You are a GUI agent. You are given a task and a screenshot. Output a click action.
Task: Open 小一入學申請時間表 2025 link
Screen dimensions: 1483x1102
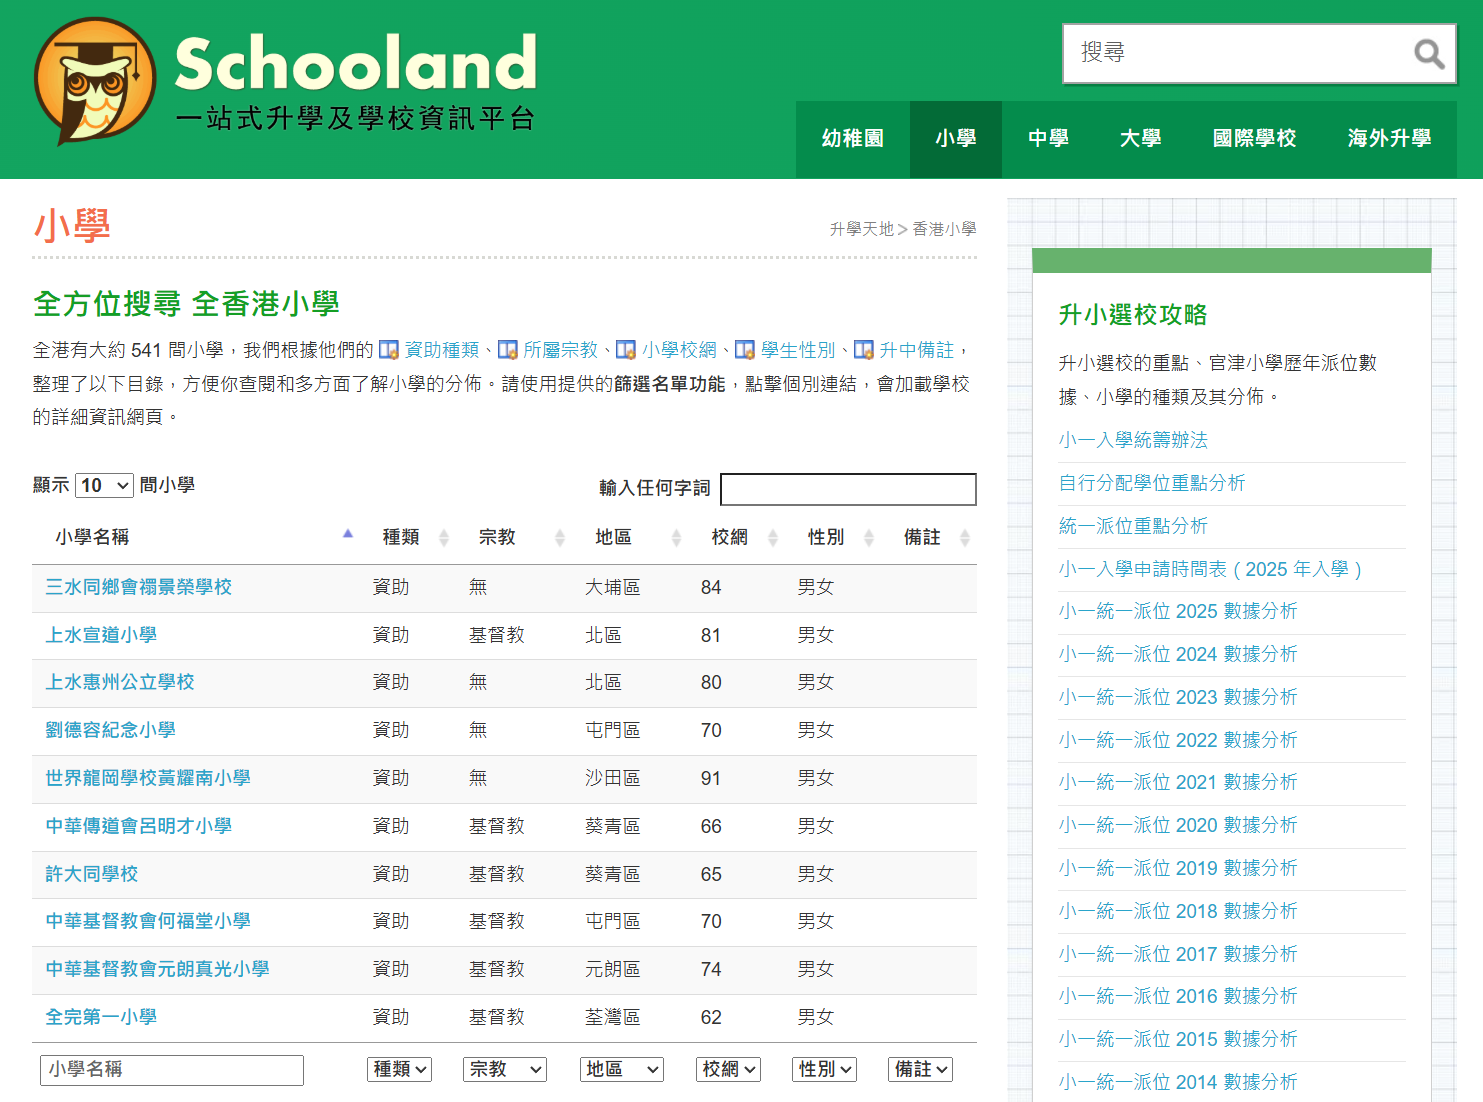(x=1210, y=569)
